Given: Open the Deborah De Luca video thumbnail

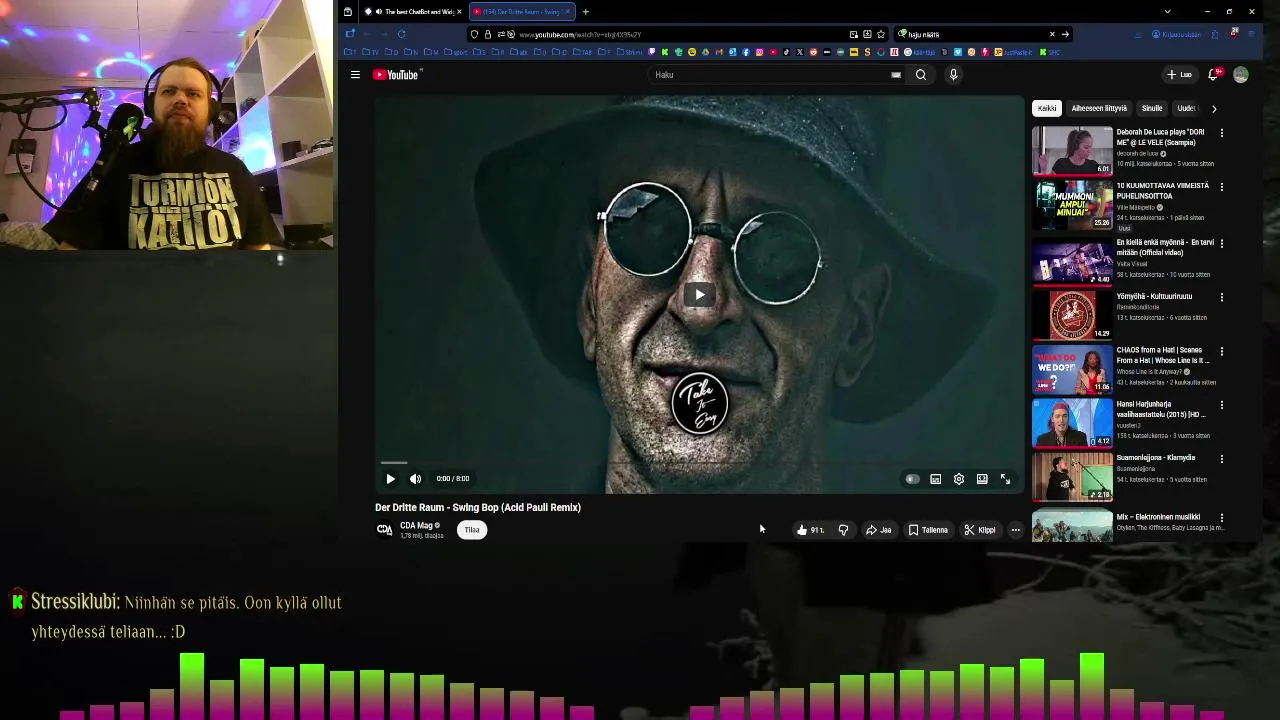Looking at the screenshot, I should pyautogui.click(x=1072, y=150).
